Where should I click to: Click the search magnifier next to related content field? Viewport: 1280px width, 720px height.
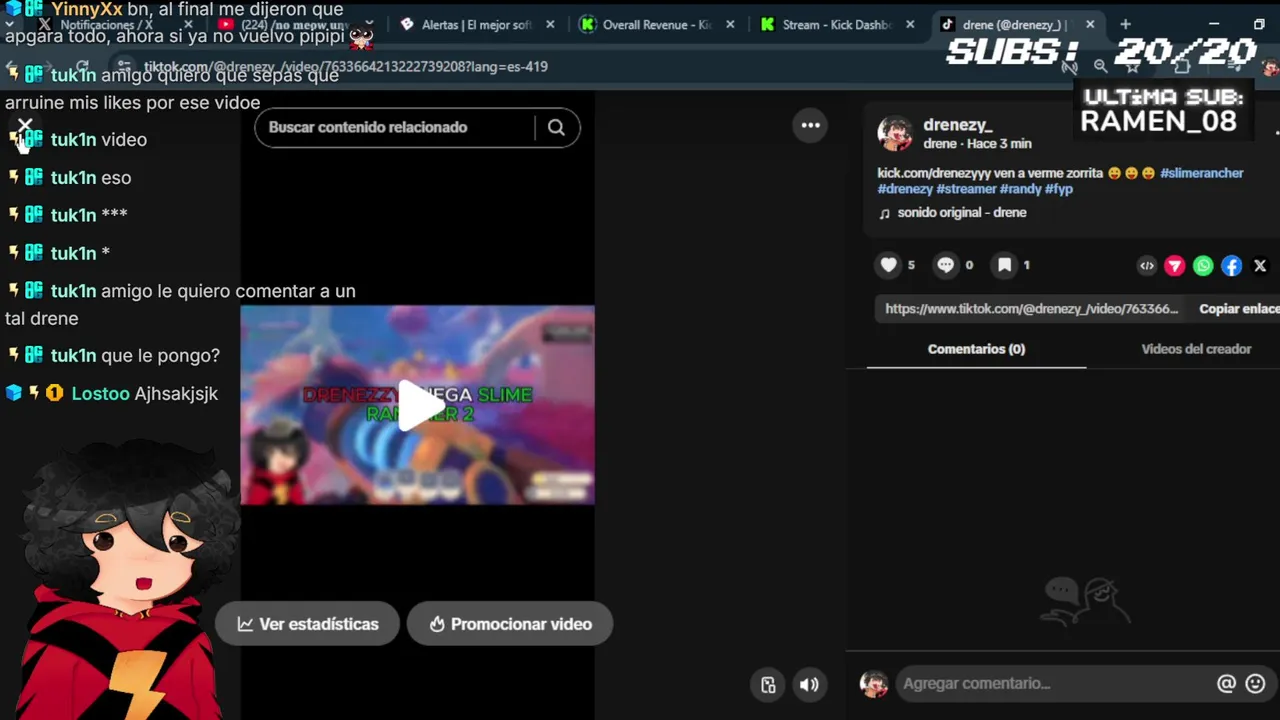556,127
